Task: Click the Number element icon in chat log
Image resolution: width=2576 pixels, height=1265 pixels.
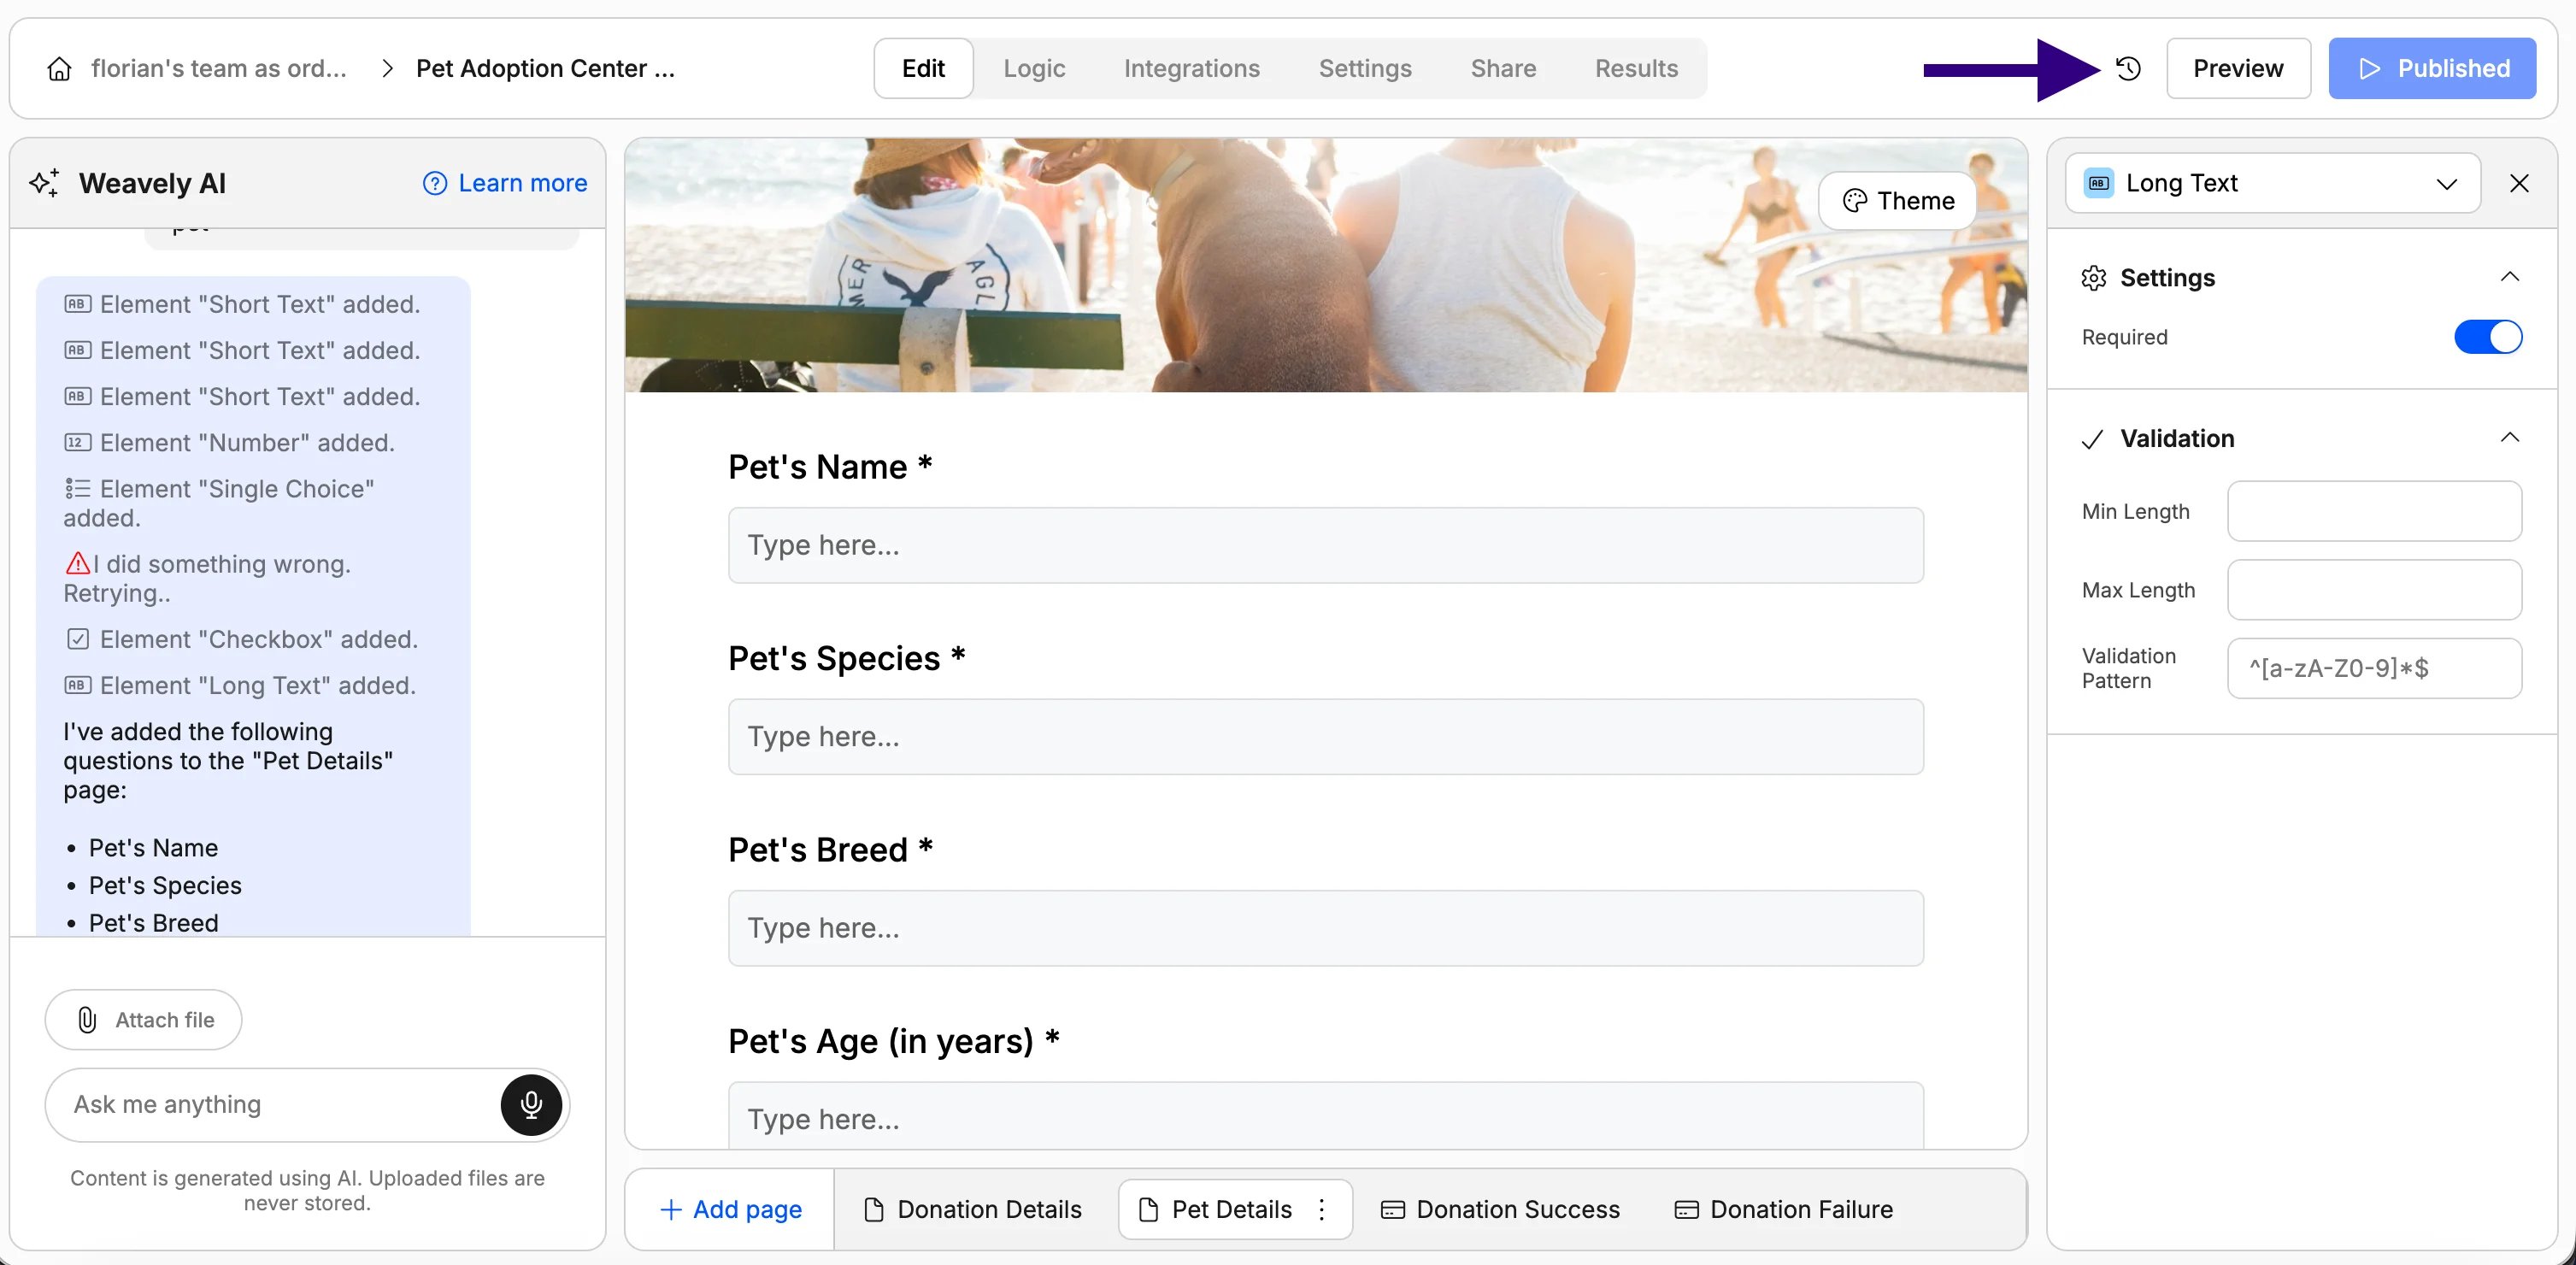Action: click(77, 442)
